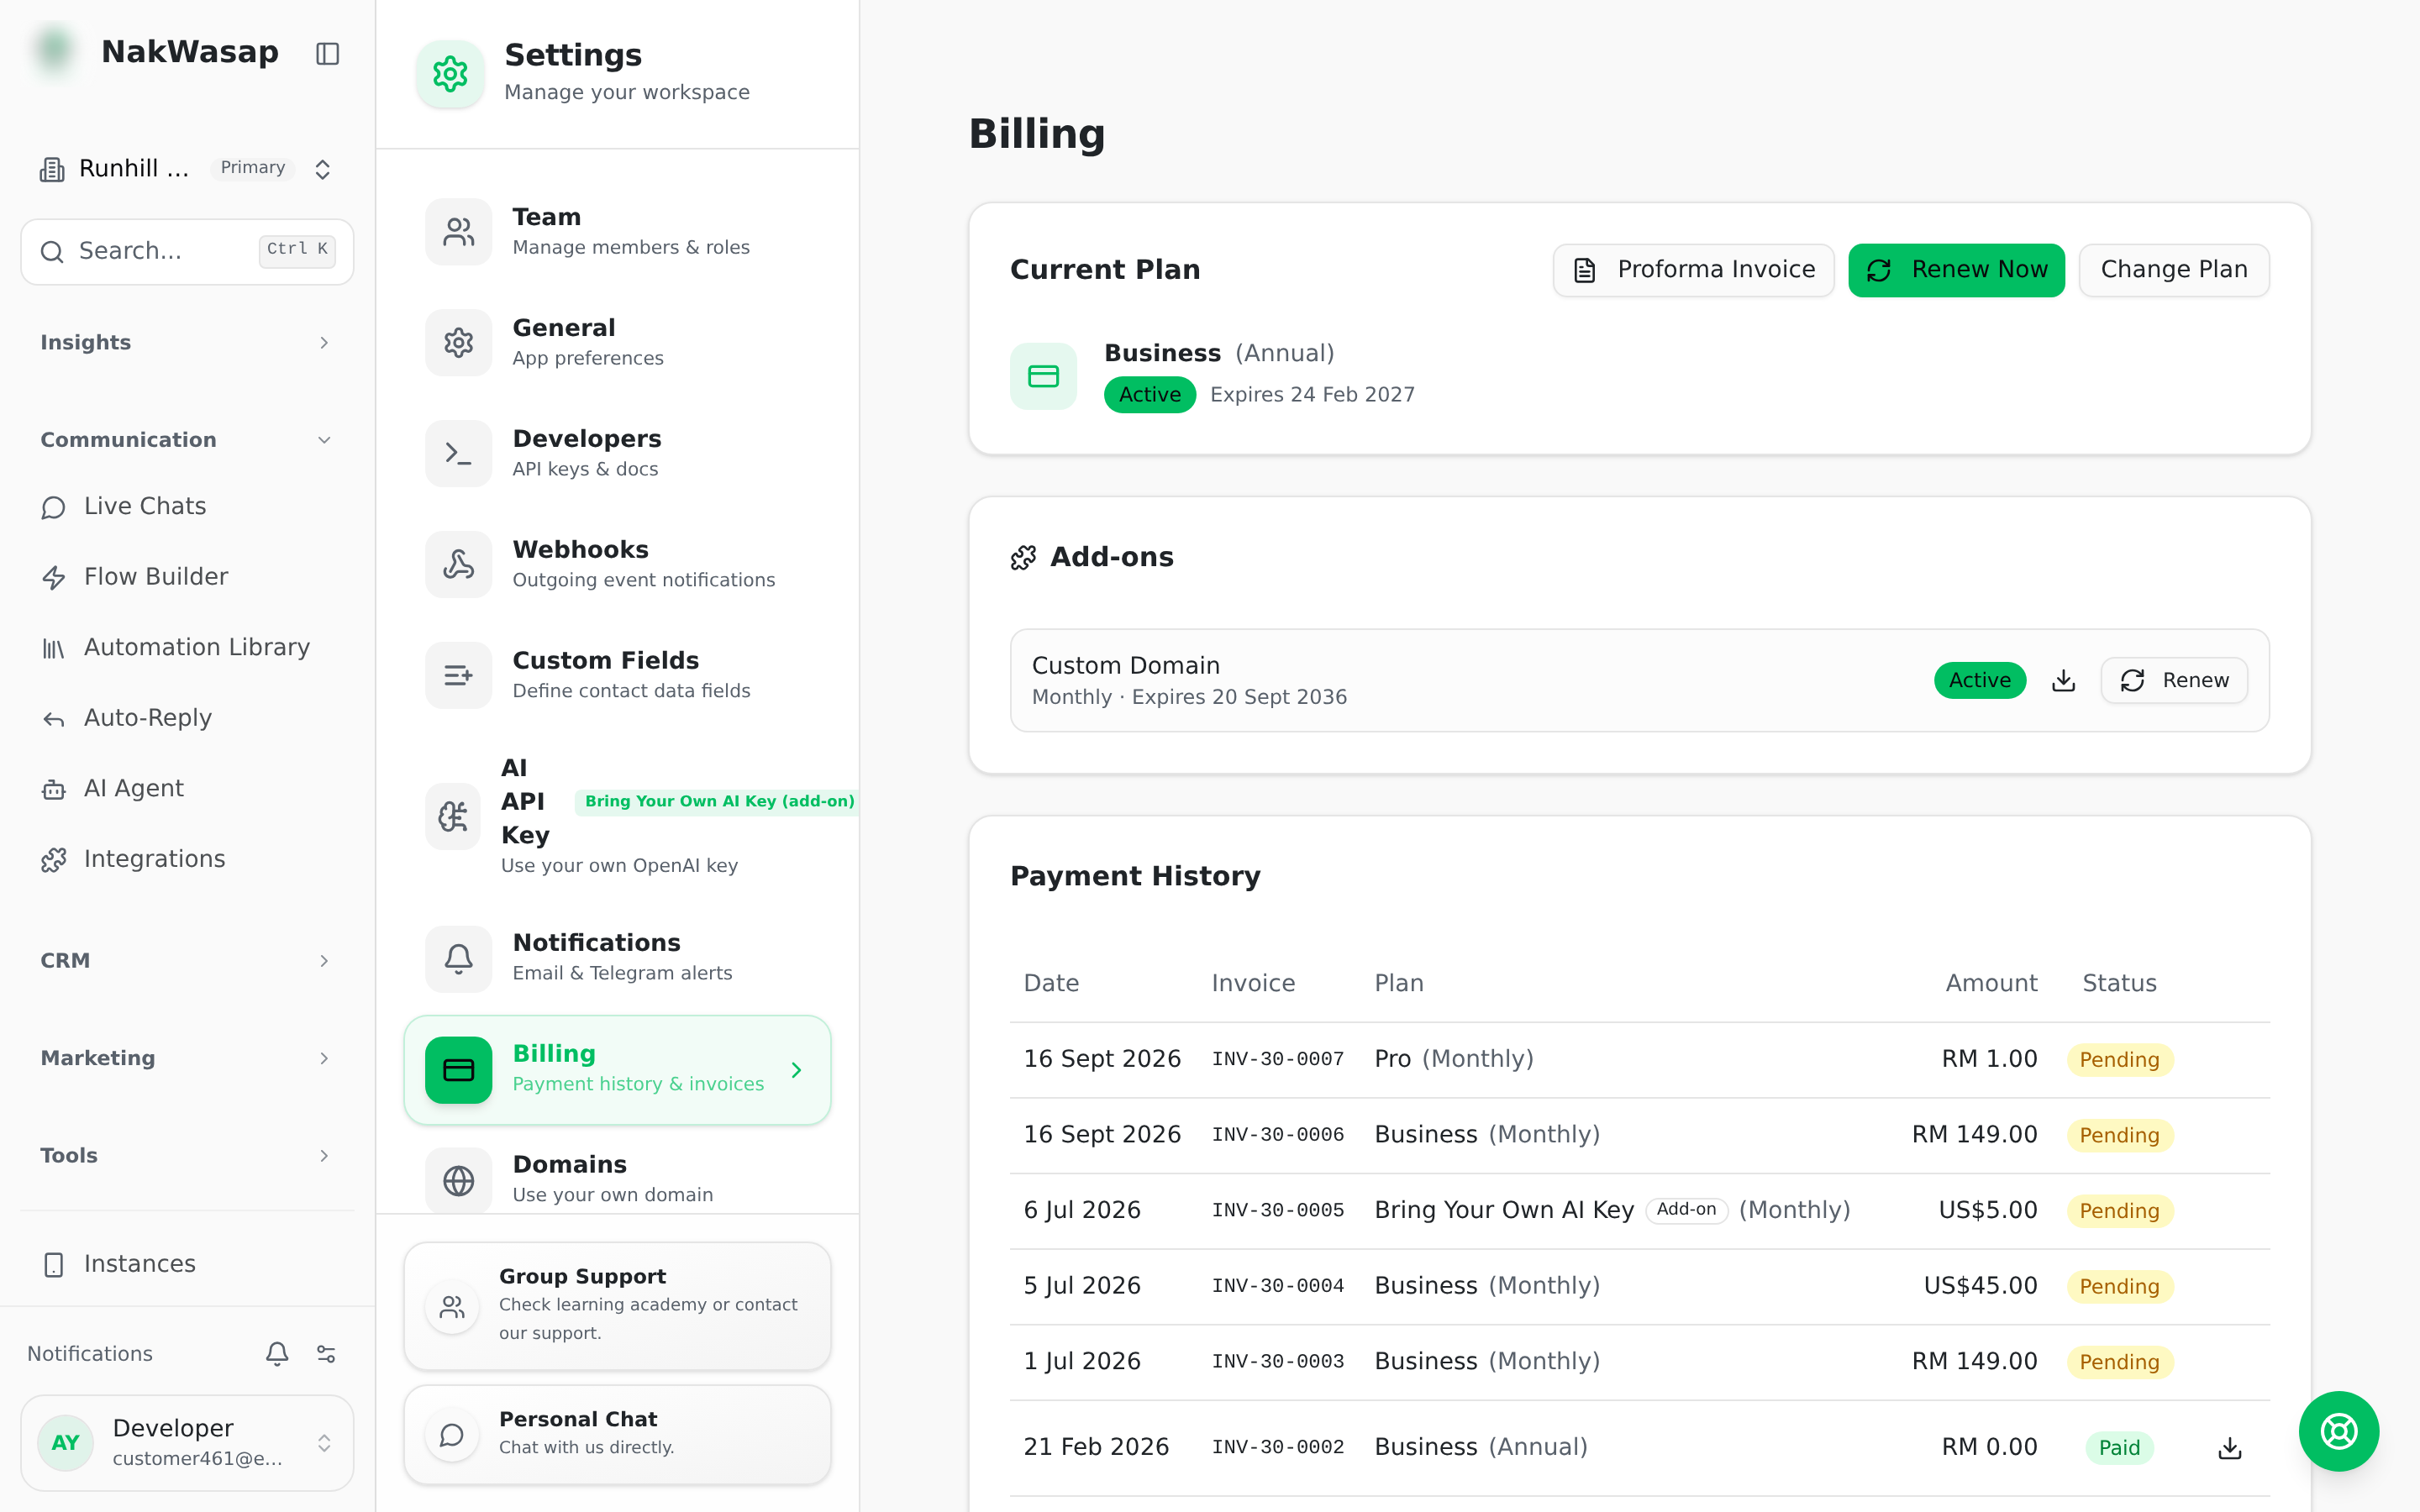
Task: Expand the Marketing section
Action: point(187,1058)
